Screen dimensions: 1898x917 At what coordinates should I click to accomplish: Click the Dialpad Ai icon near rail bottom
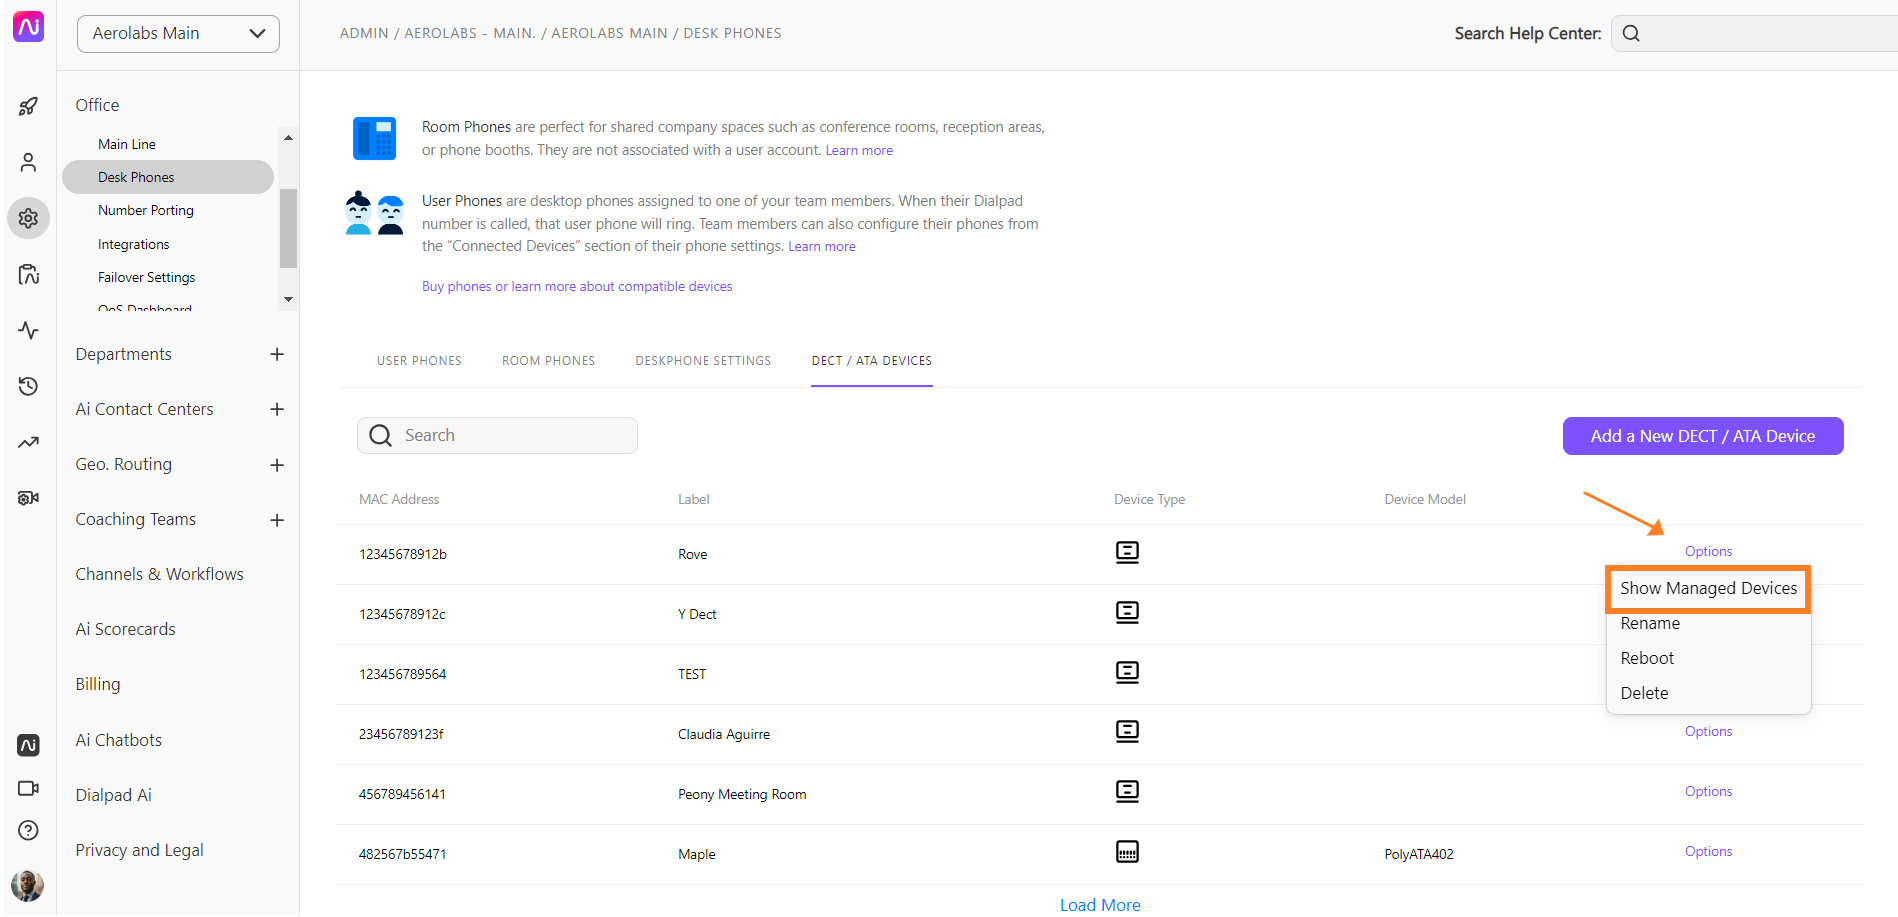tap(28, 745)
